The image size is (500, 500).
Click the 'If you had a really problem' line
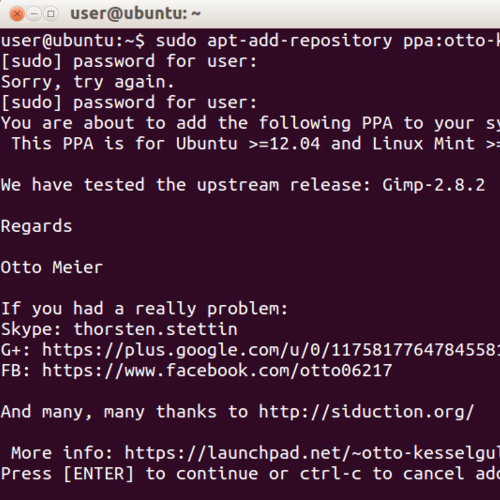click(144, 309)
